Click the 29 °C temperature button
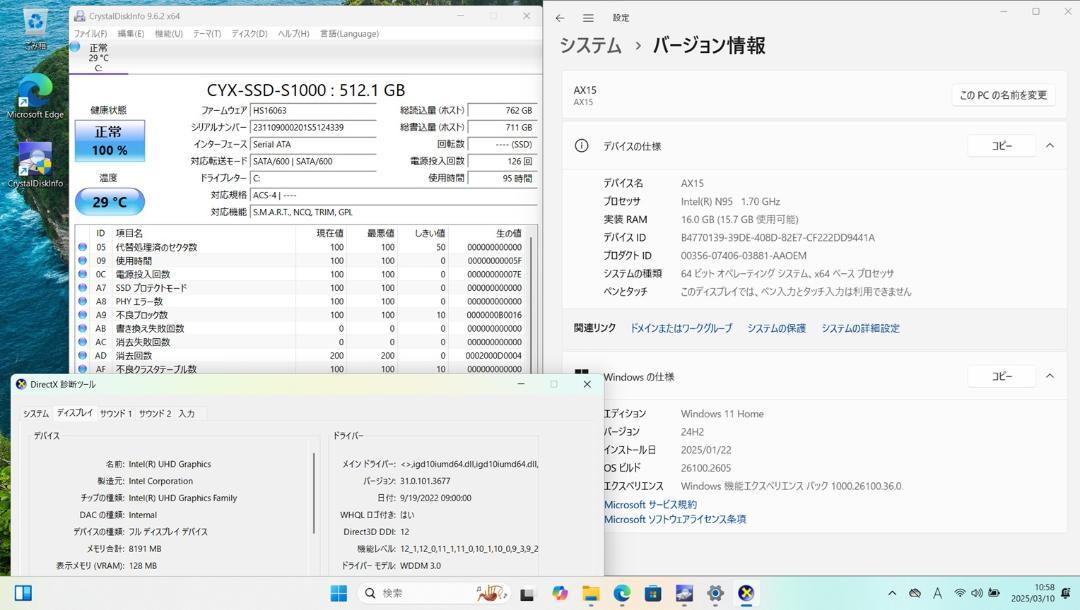 pyautogui.click(x=110, y=202)
